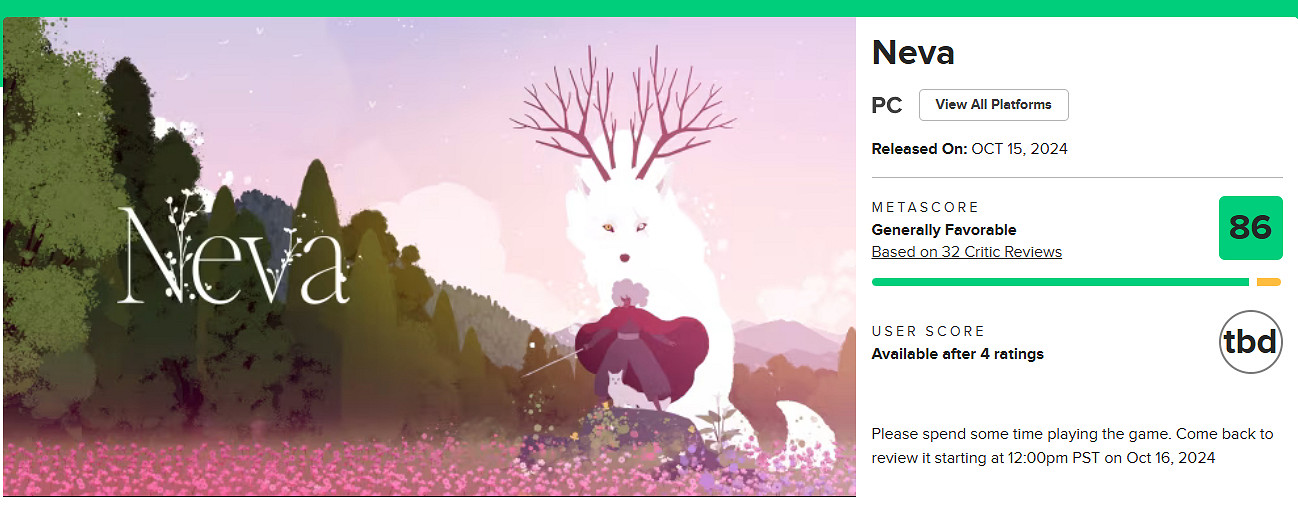
Task: Click the Available after 4 ratings text
Action: 958,354
